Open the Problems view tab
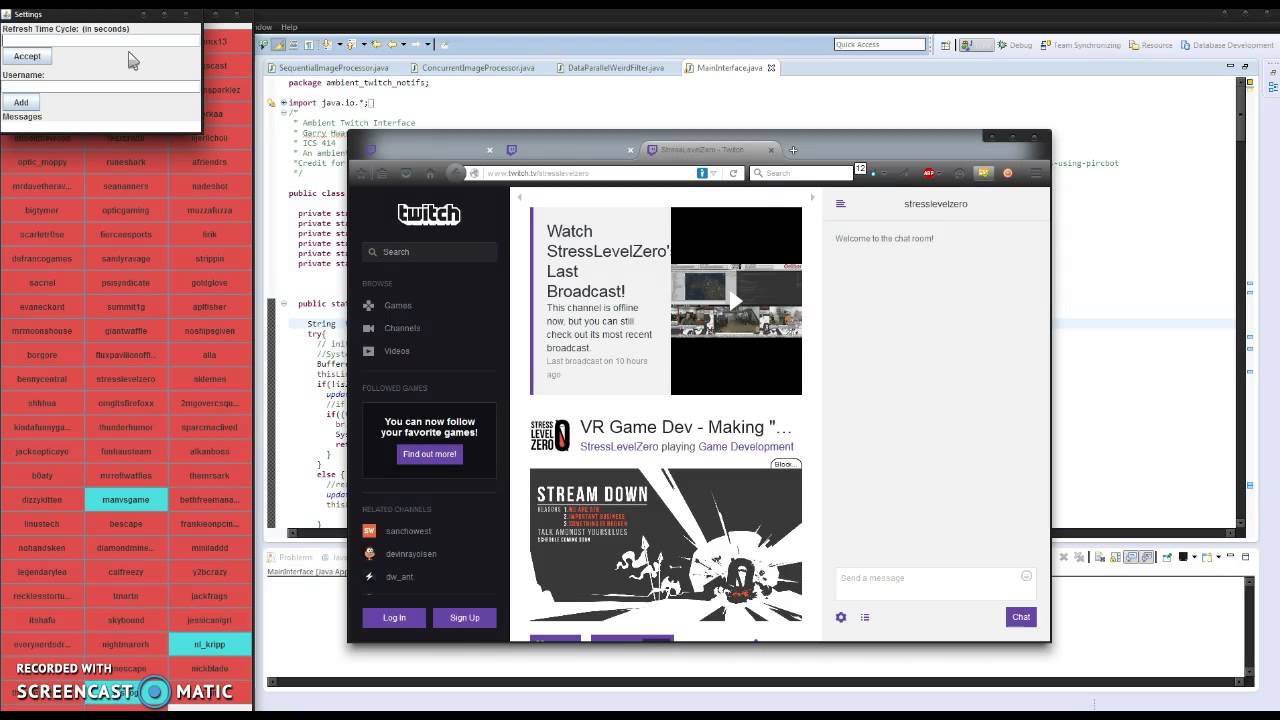The image size is (1280, 720). 290,557
